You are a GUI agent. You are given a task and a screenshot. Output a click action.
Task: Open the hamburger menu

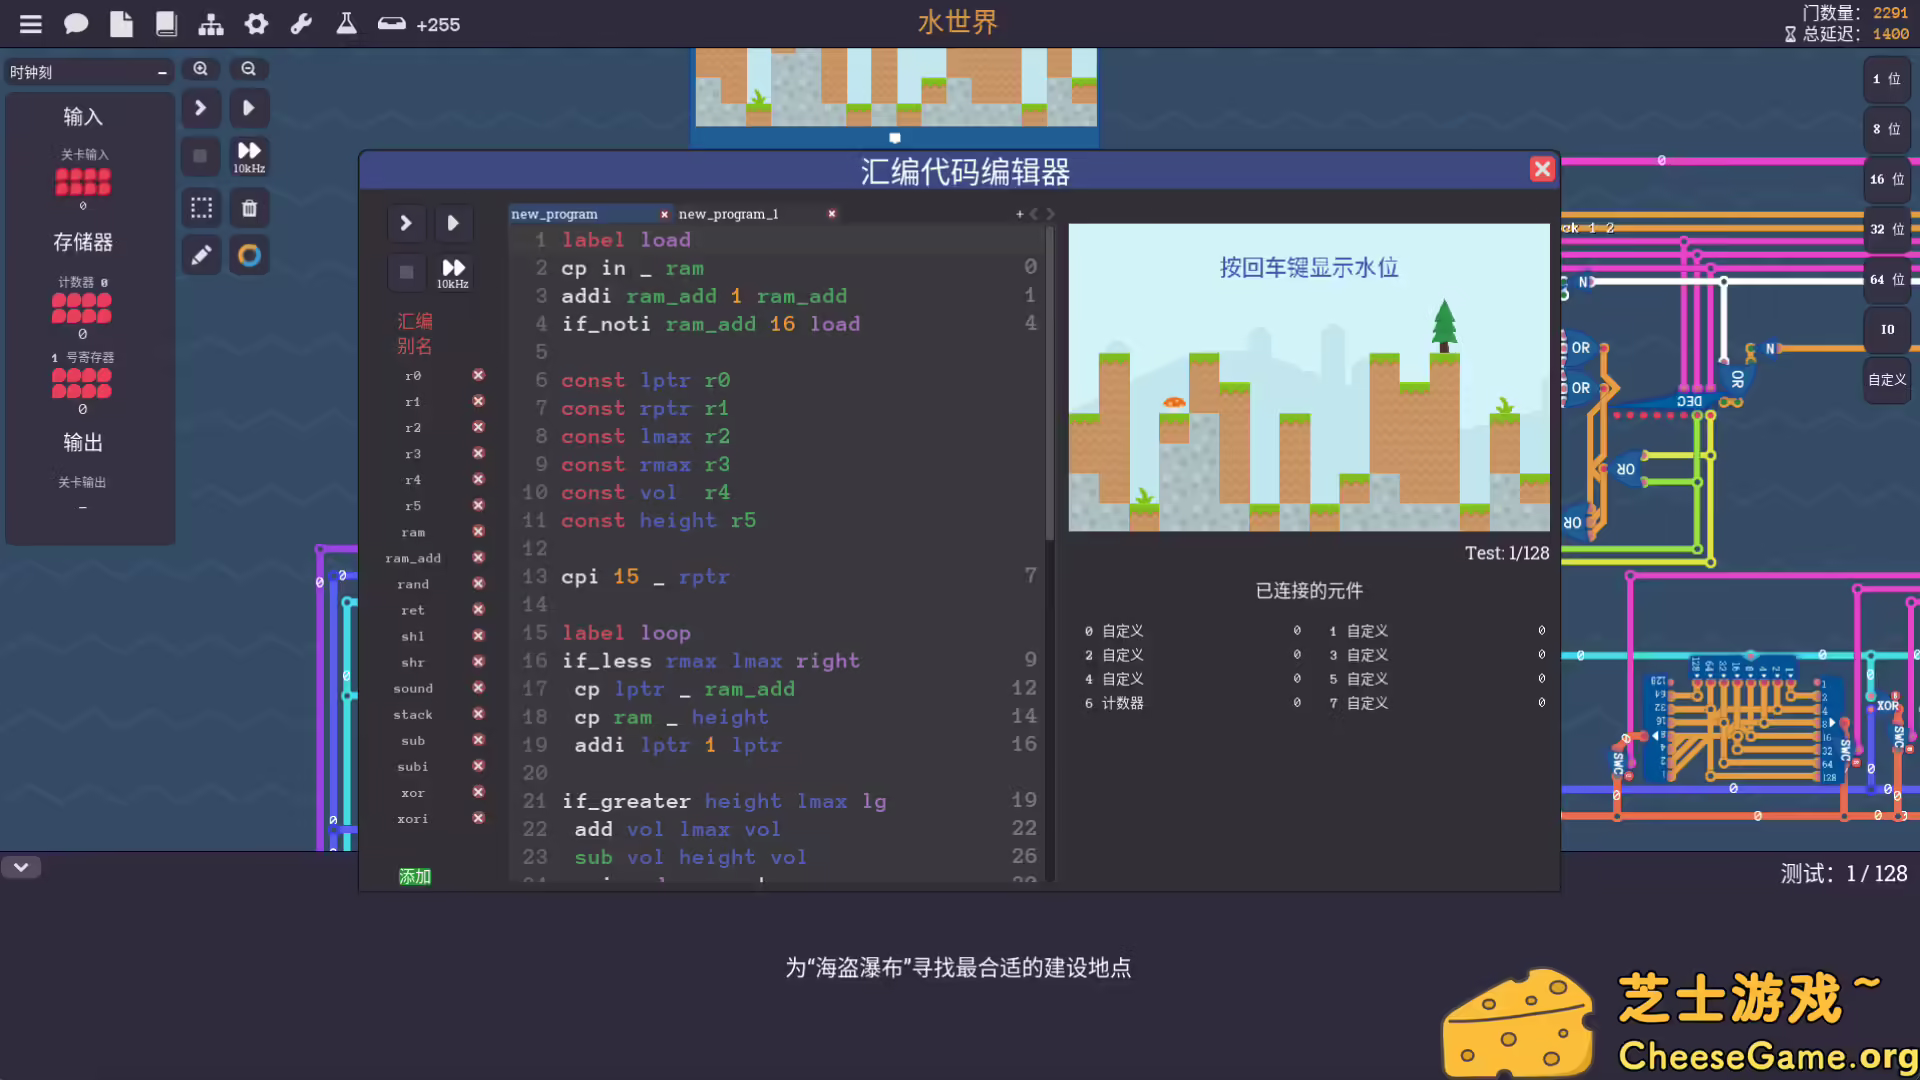tap(31, 23)
